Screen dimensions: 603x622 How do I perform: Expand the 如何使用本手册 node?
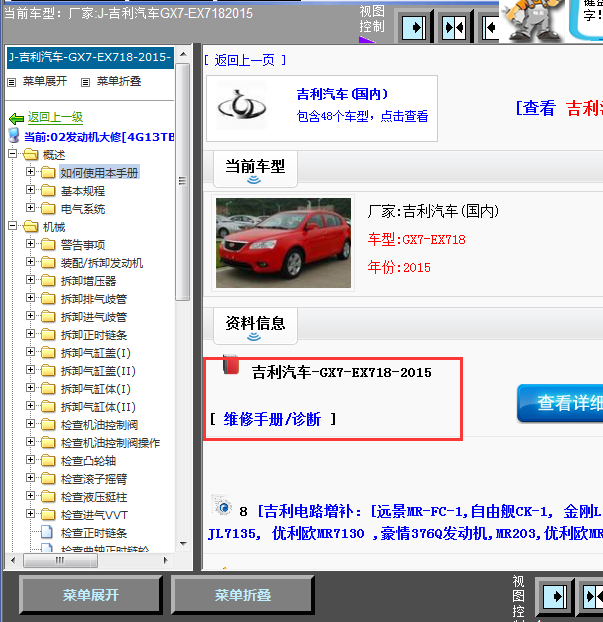click(x=30, y=171)
